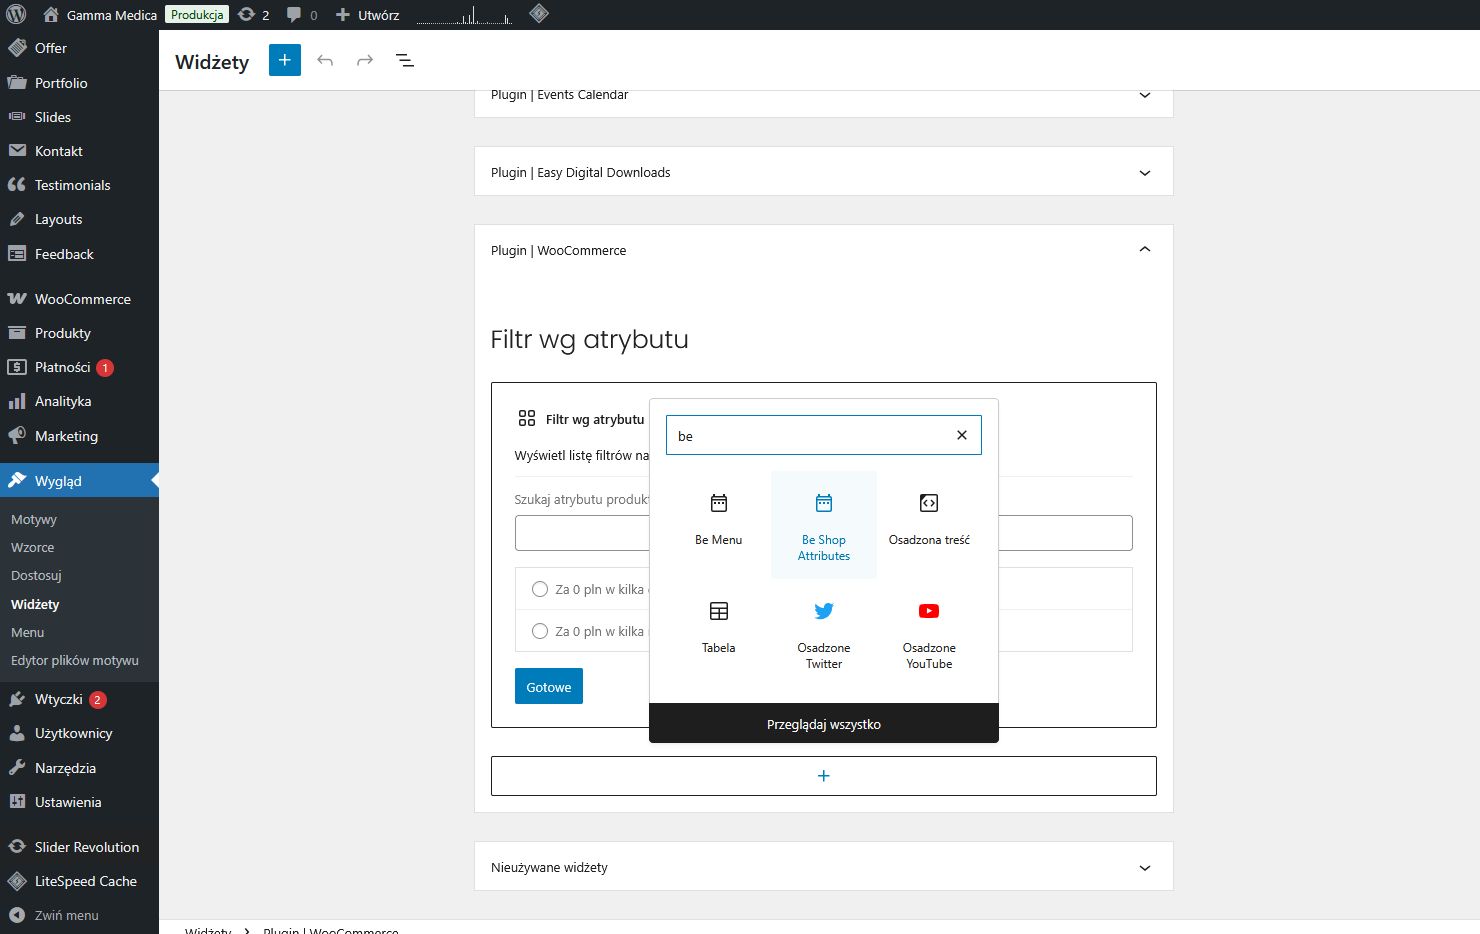1480x934 pixels.
Task: Expand the Nieużywane widżety section
Action: point(1144,868)
